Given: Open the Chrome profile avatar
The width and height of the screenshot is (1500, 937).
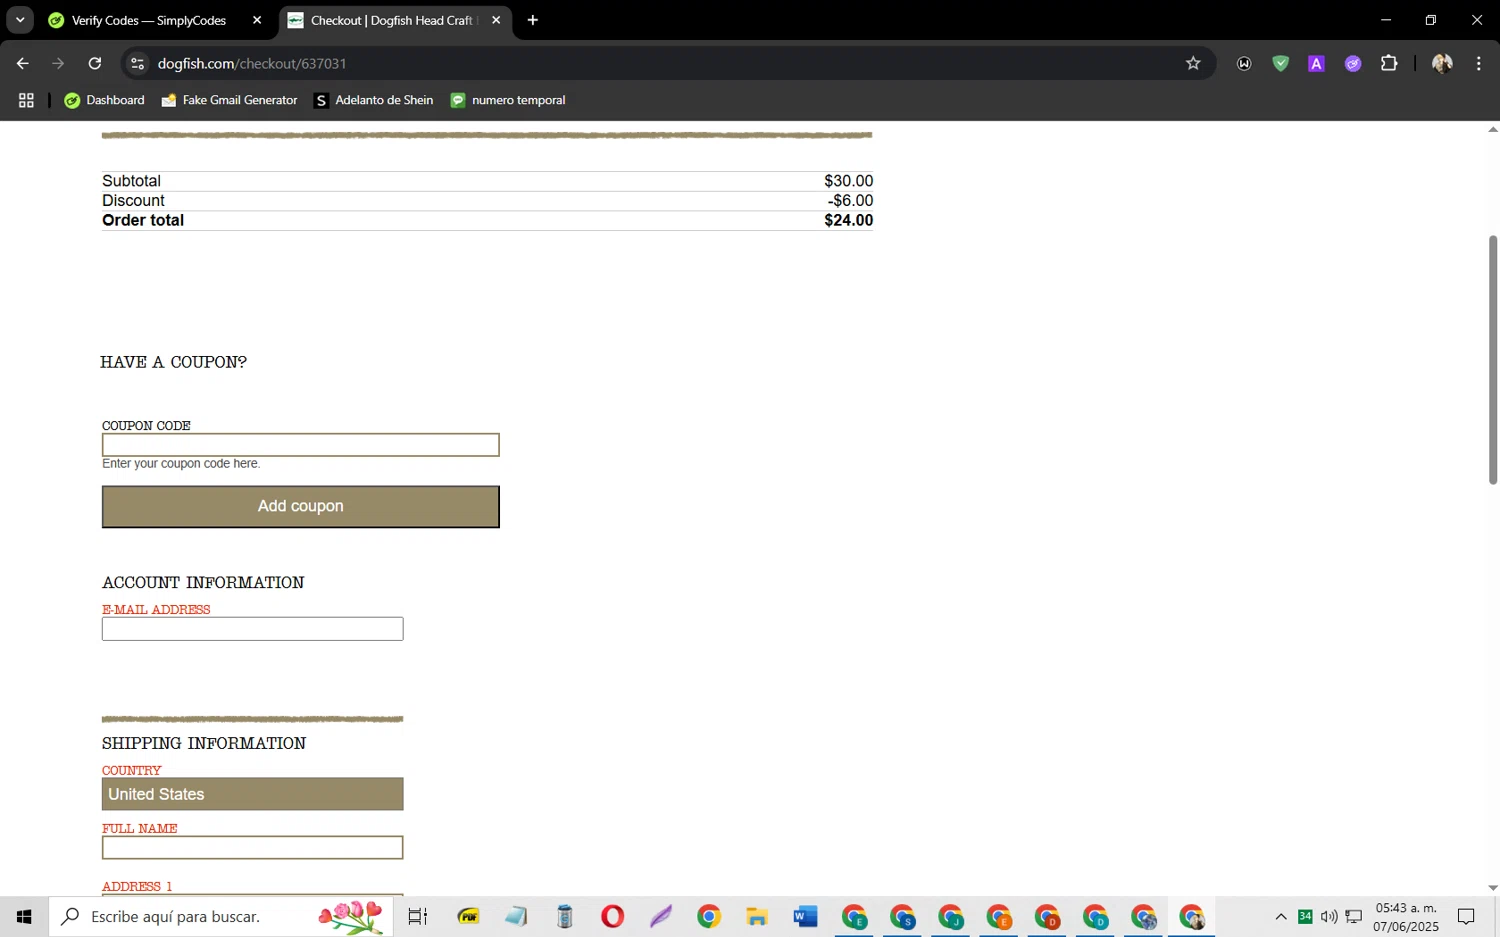Looking at the screenshot, I should pos(1442,63).
